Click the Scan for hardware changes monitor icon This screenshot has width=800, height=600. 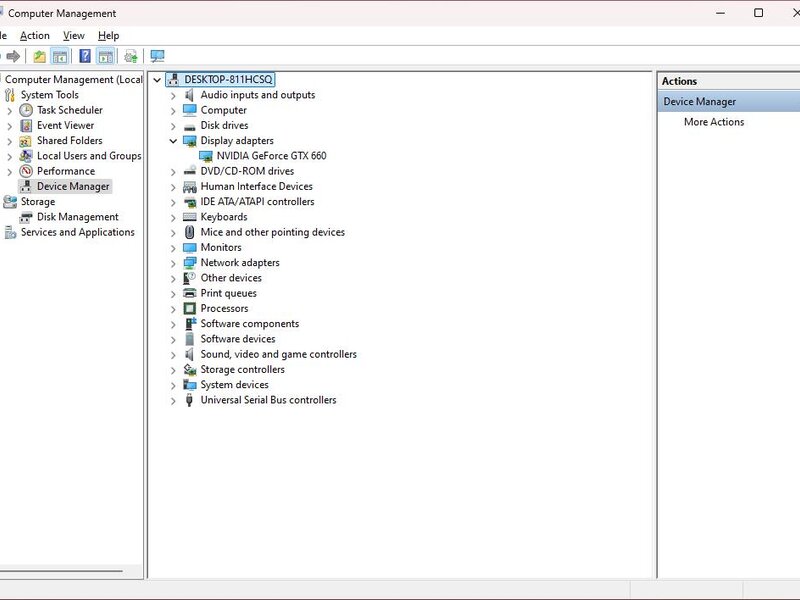[x=157, y=56]
